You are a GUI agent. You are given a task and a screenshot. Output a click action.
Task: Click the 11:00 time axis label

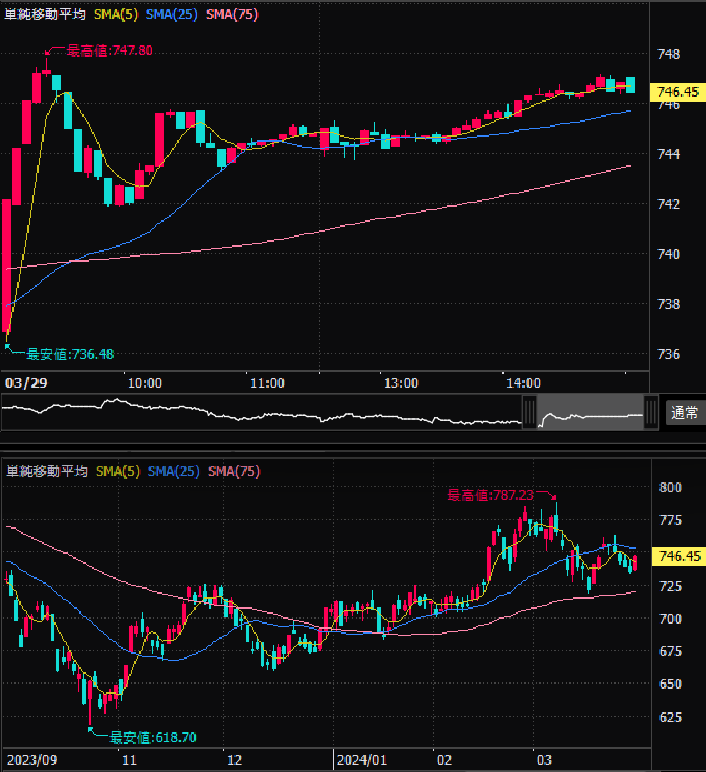point(267,383)
